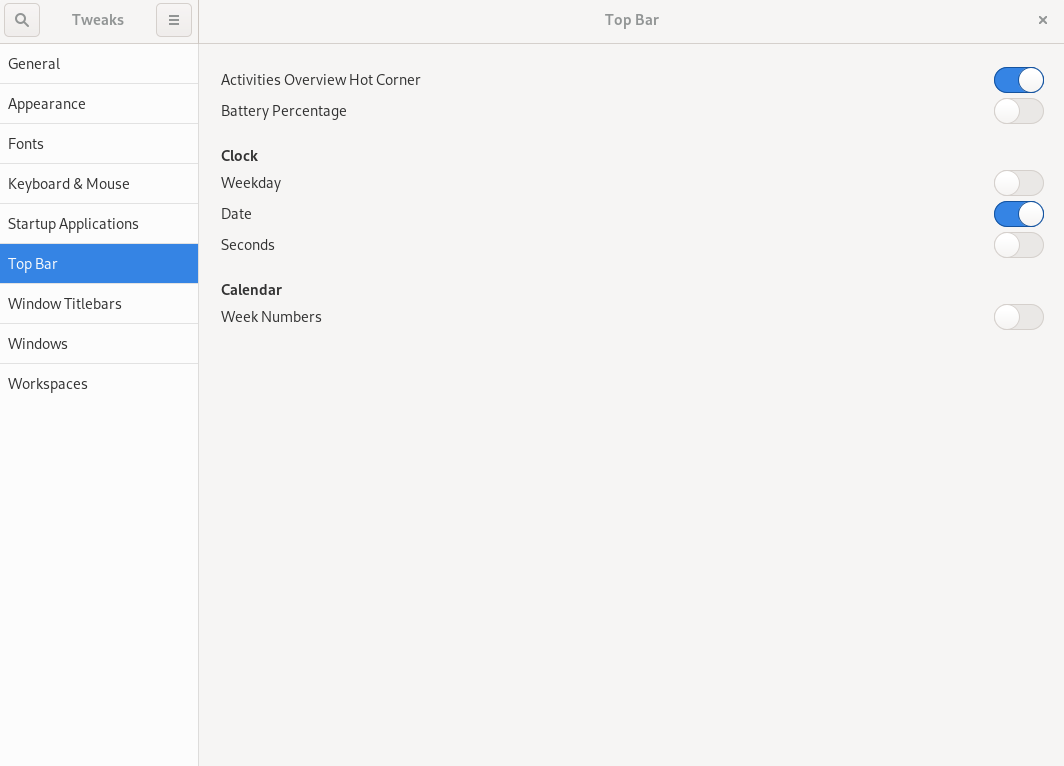Click the Week Numbers label text

pyautogui.click(x=271, y=317)
